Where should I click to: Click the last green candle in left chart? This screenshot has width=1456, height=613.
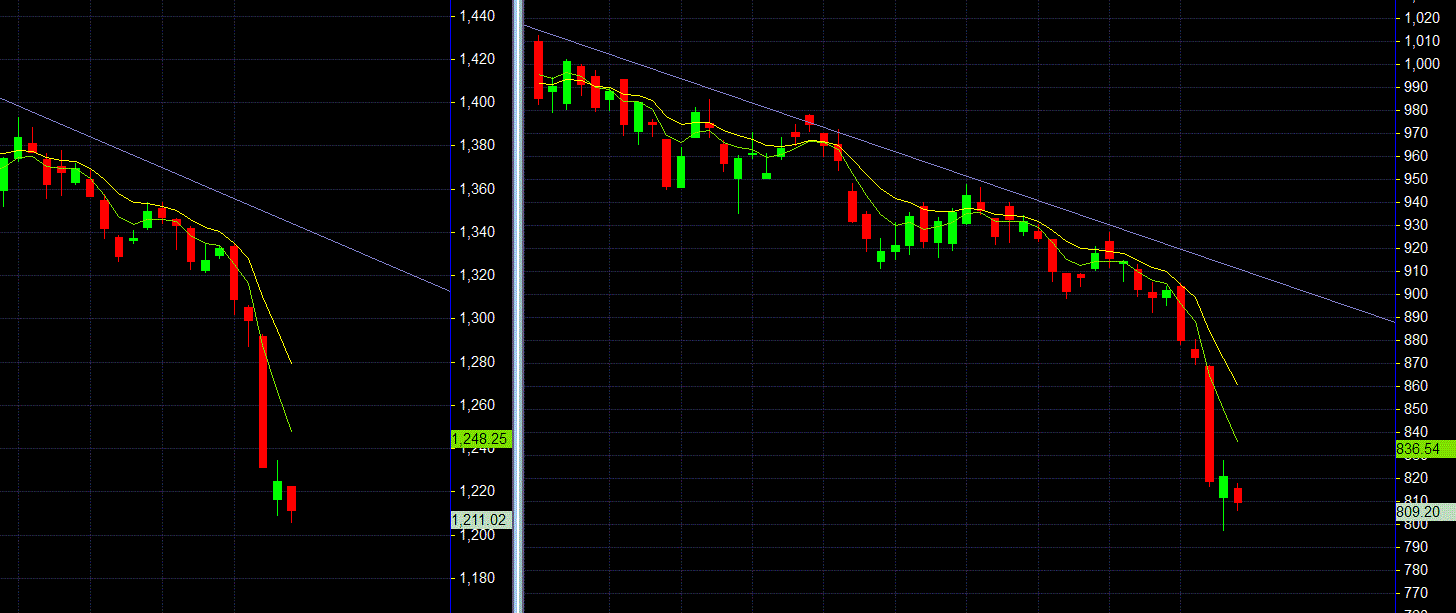click(x=278, y=490)
